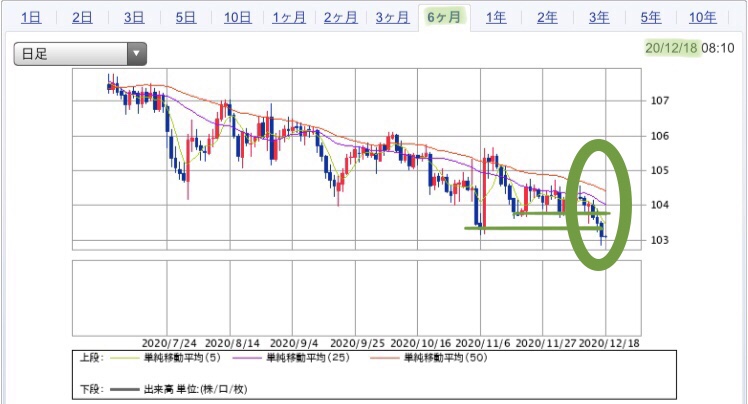Open the 3年 chart range

pyautogui.click(x=599, y=18)
